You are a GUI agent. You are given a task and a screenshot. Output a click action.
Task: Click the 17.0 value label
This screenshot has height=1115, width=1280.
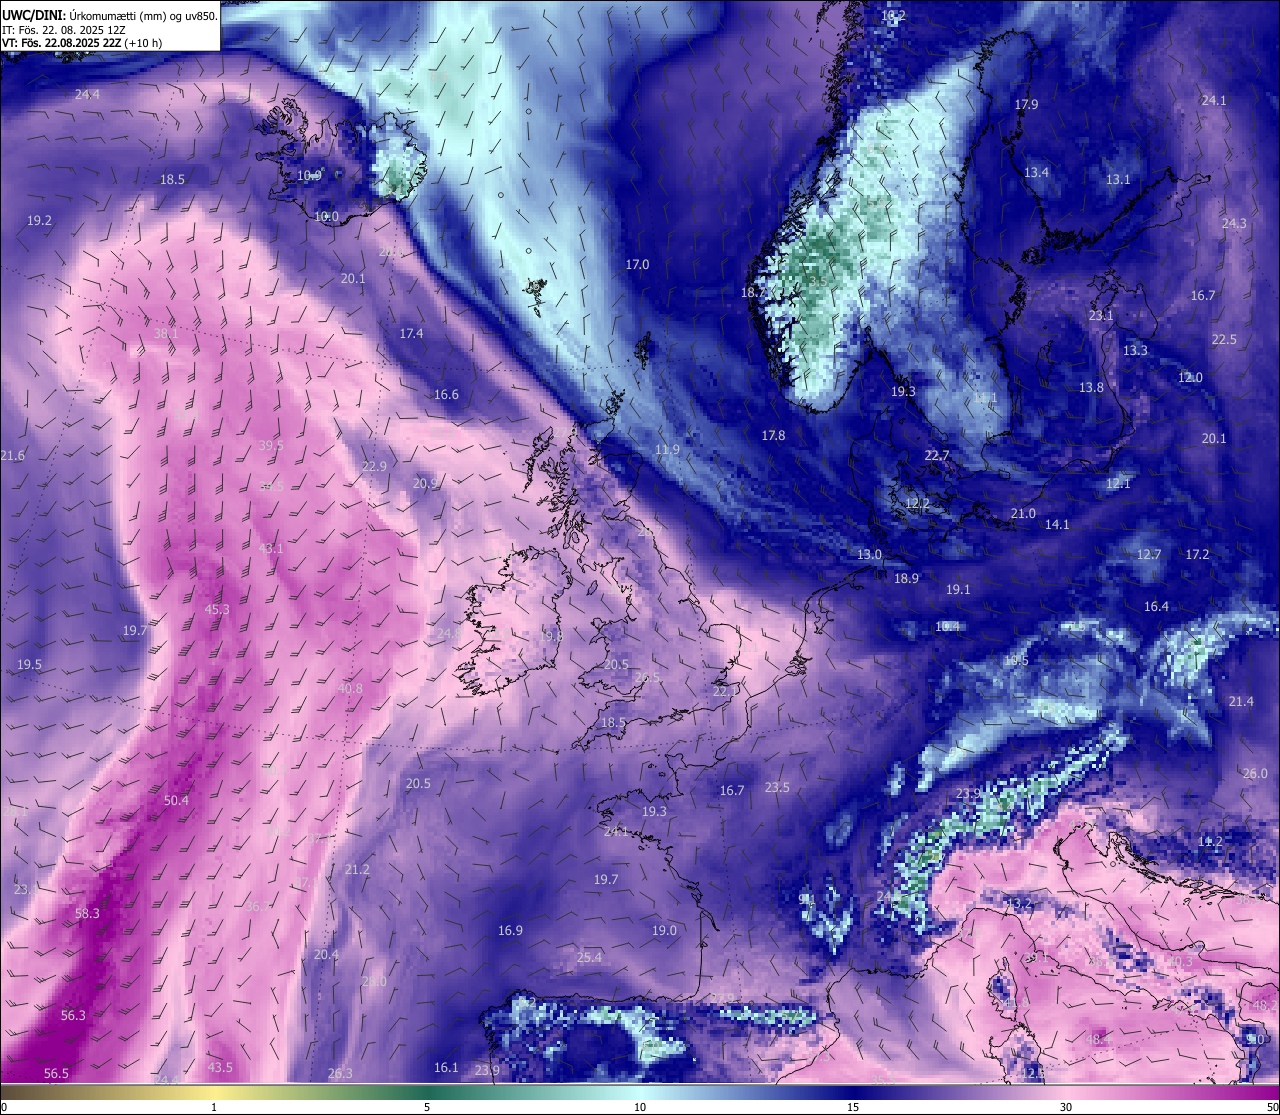pos(637,265)
